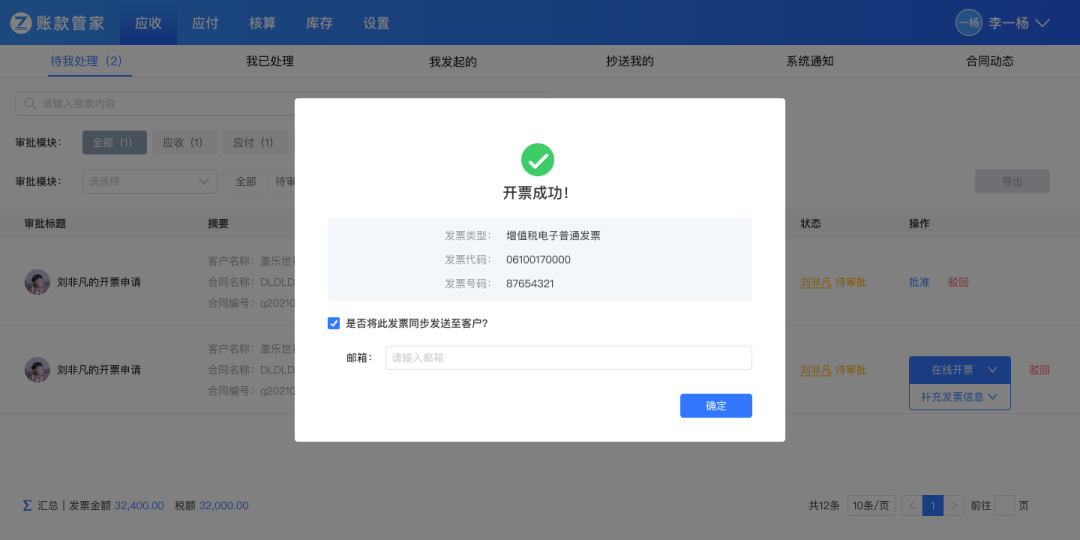This screenshot has height=540, width=1080.
Task: Click invoice code 06100170000
Action: coord(538,260)
